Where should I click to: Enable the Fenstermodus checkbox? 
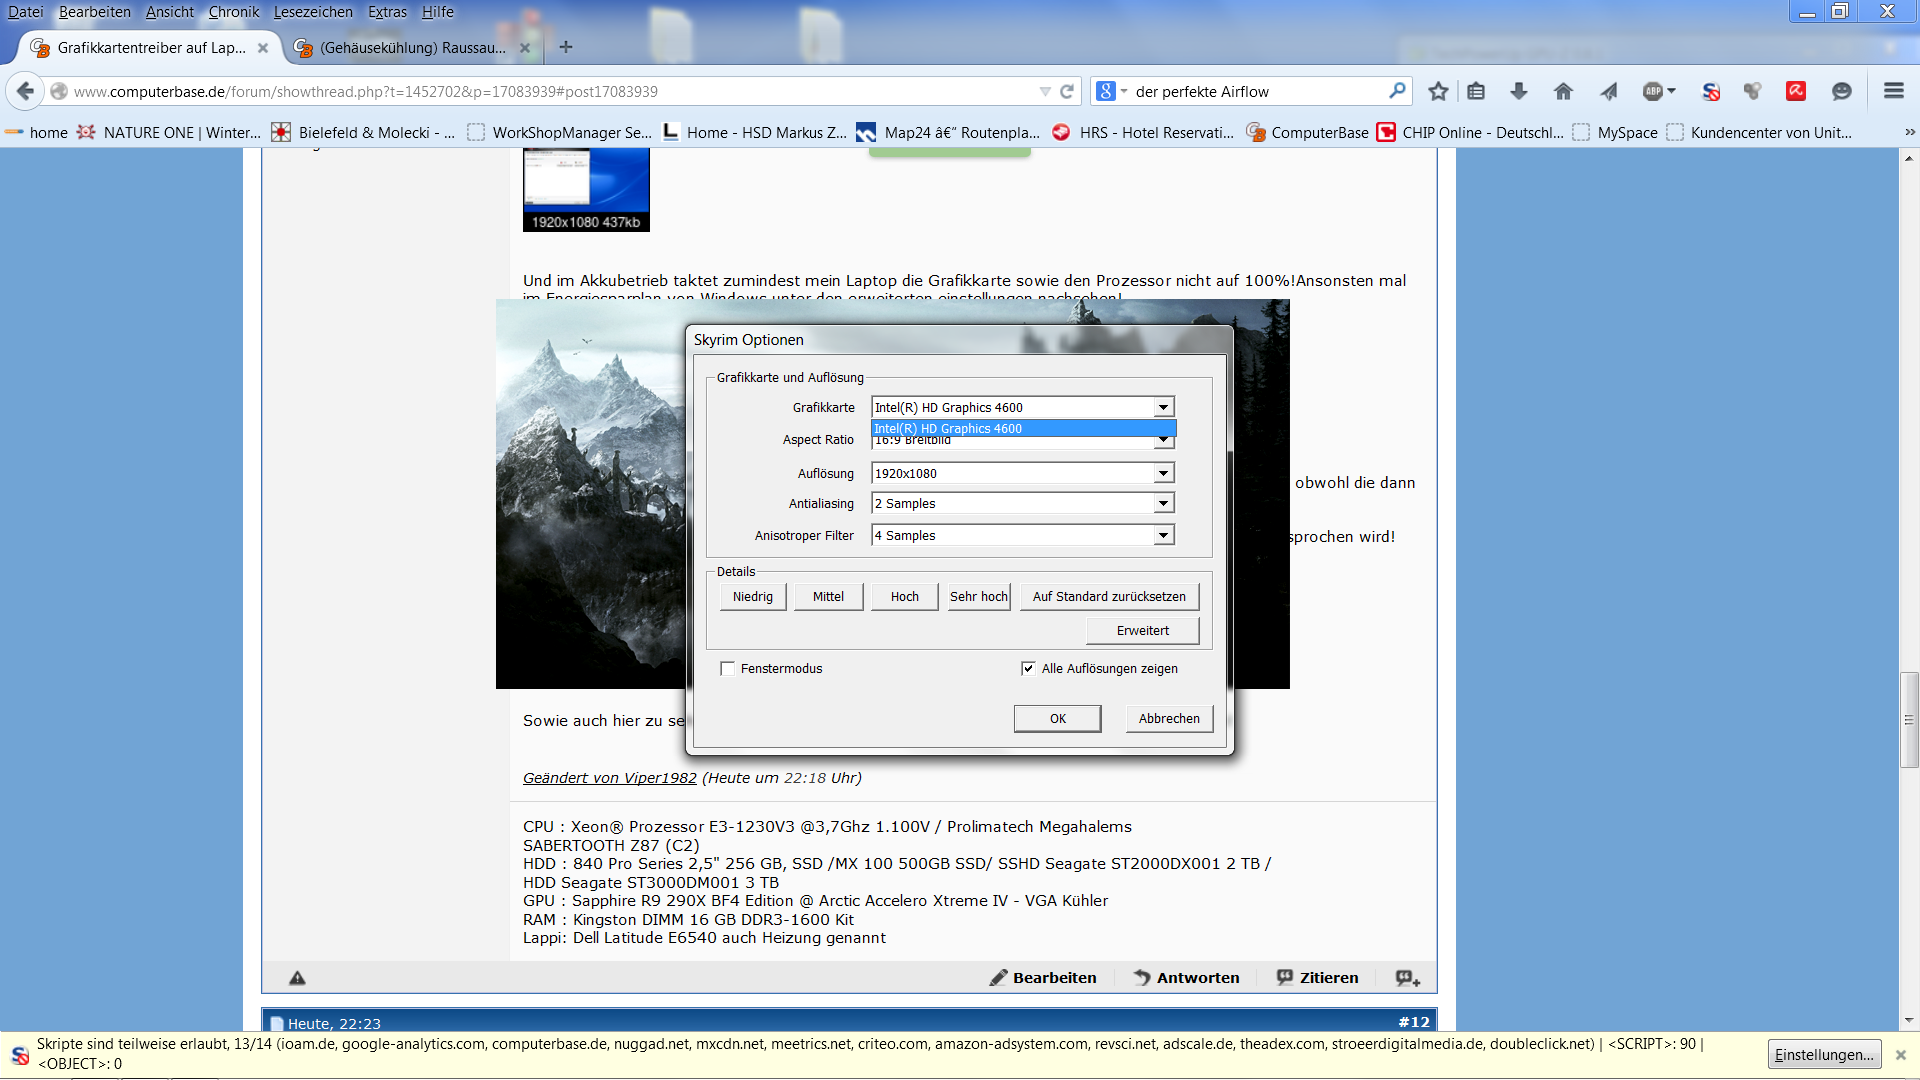click(x=728, y=669)
